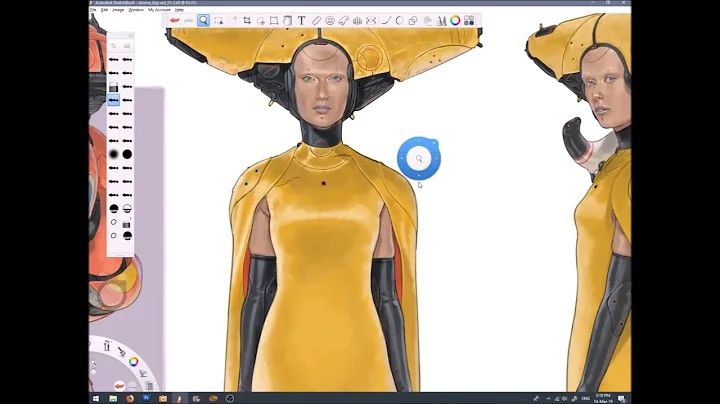Open the Brush Palette icon in the toolbar
The width and height of the screenshot is (720, 404).
[441, 21]
